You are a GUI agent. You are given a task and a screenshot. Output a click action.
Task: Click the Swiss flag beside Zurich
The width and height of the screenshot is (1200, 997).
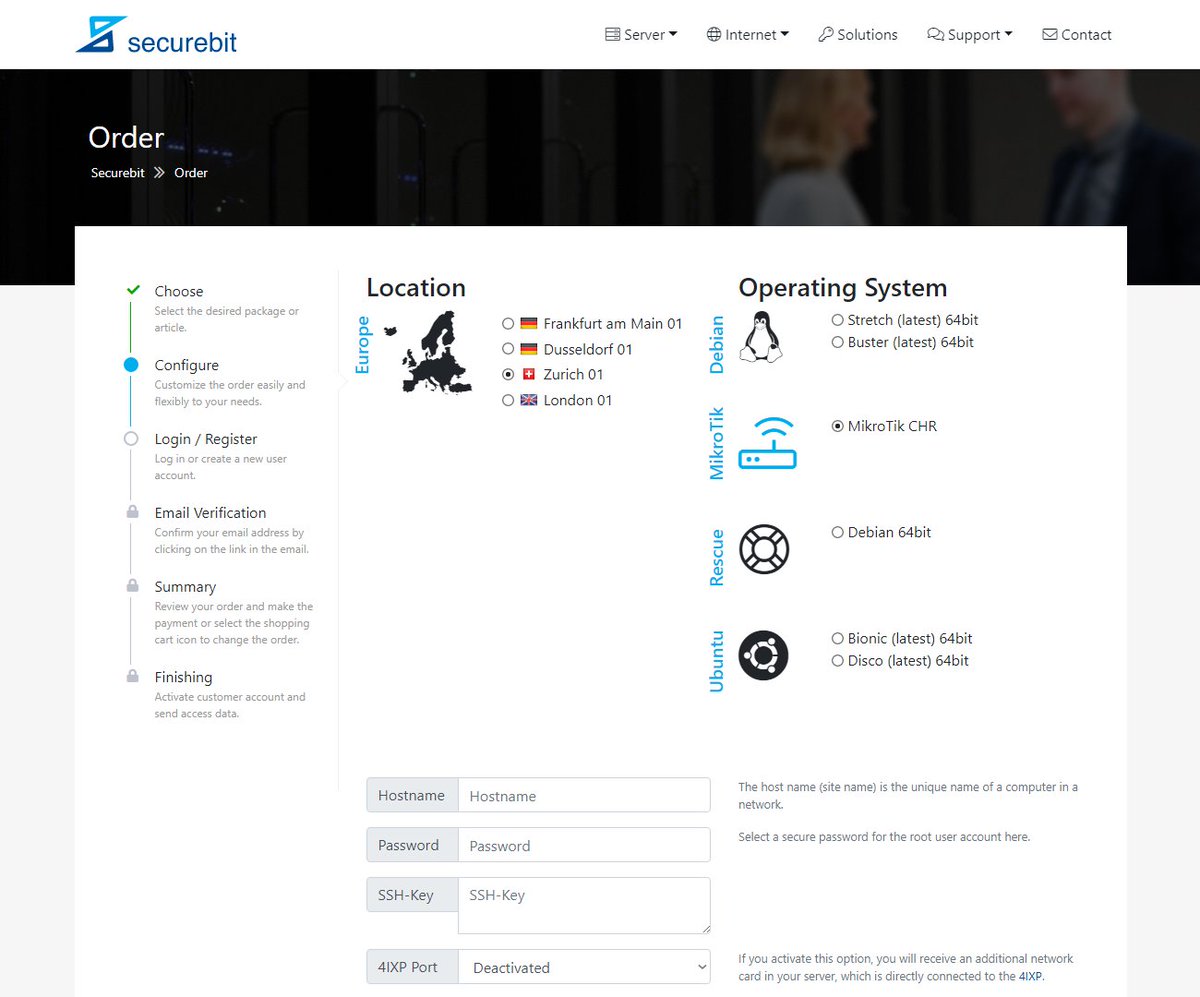[529, 374]
